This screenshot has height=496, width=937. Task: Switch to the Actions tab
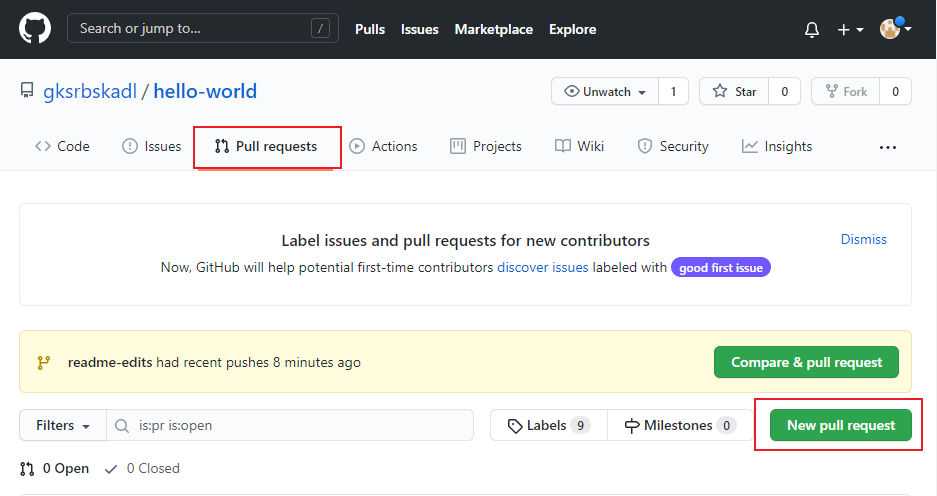(x=383, y=146)
